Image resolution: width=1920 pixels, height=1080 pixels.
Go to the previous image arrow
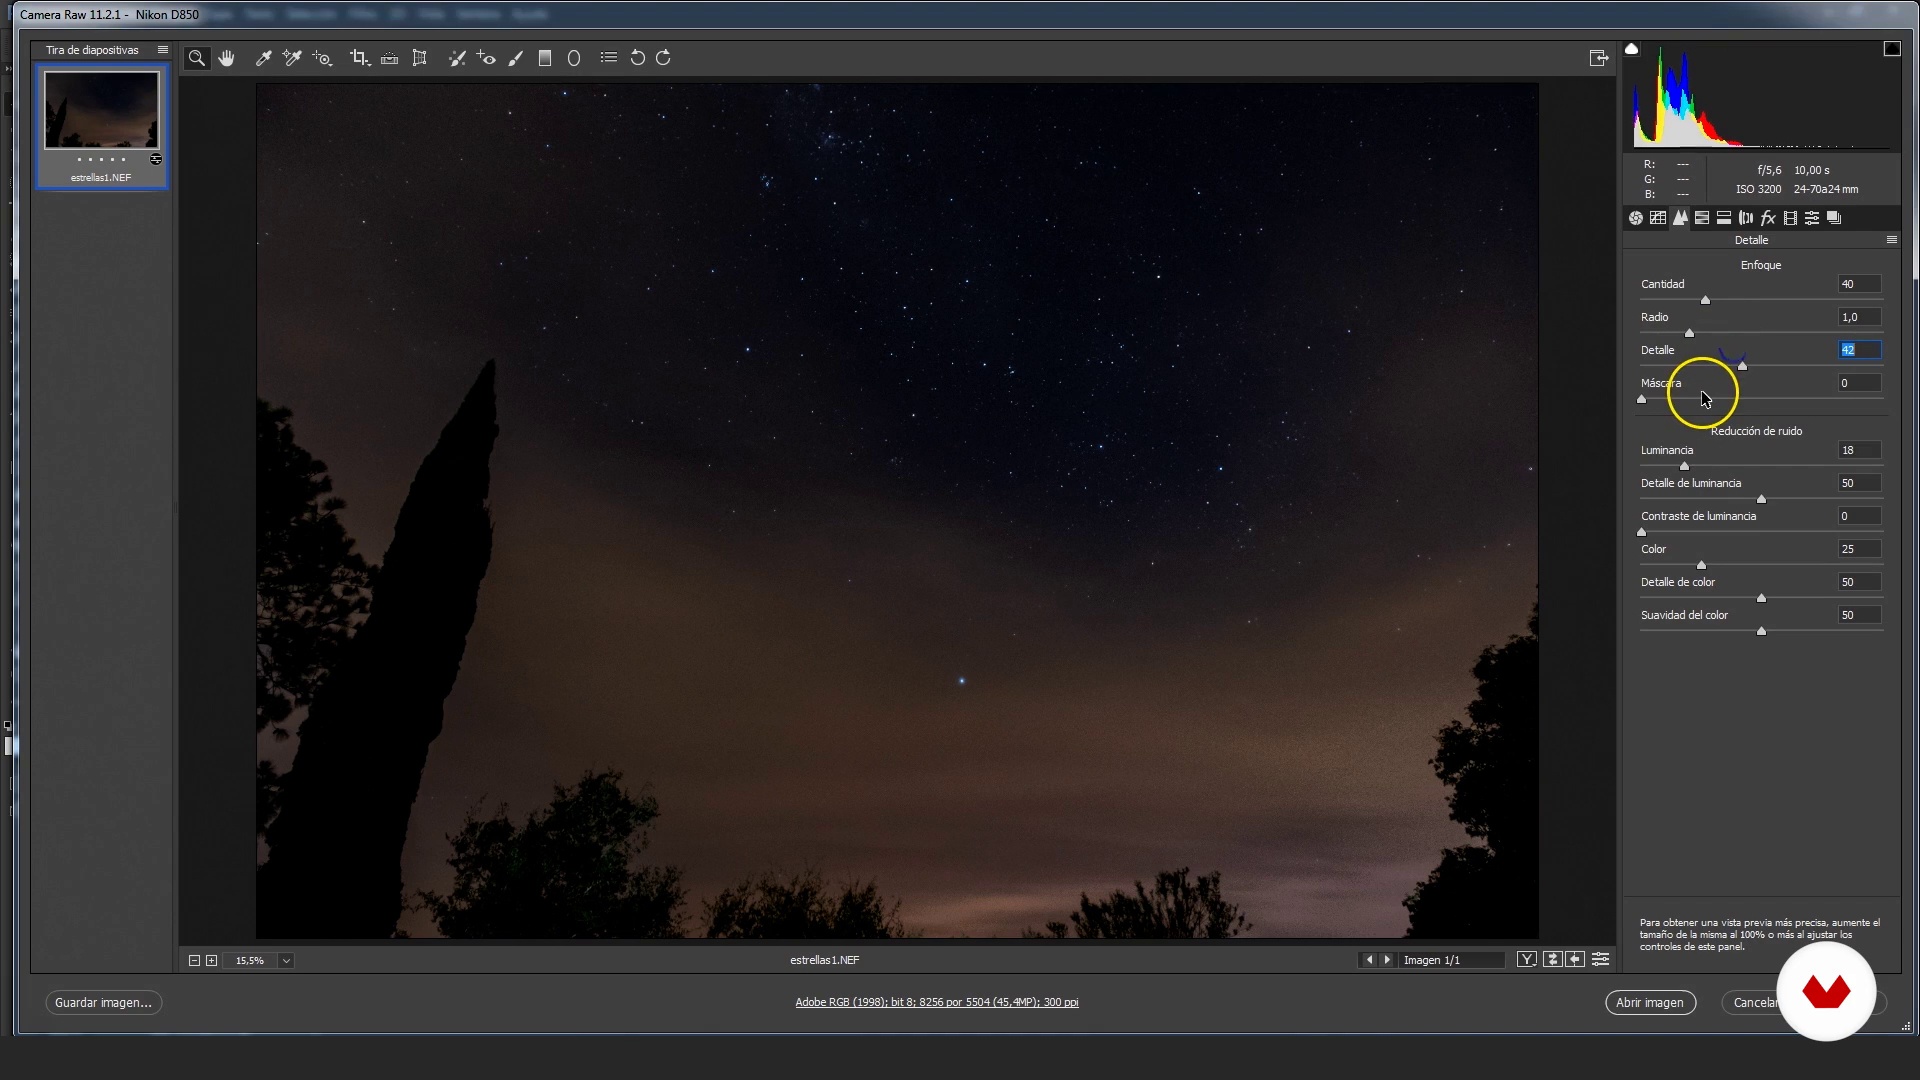[x=1369, y=960]
